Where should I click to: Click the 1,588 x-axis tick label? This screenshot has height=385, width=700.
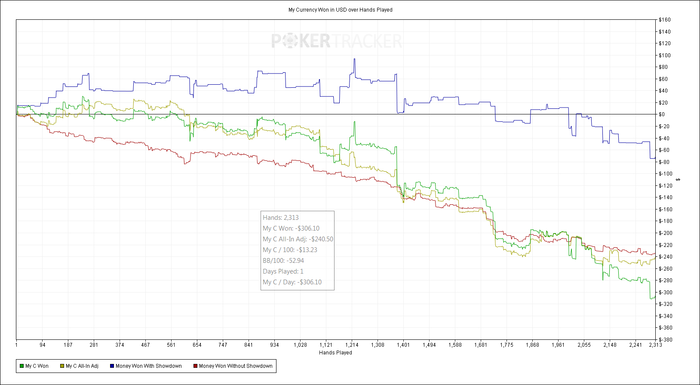[455, 345]
